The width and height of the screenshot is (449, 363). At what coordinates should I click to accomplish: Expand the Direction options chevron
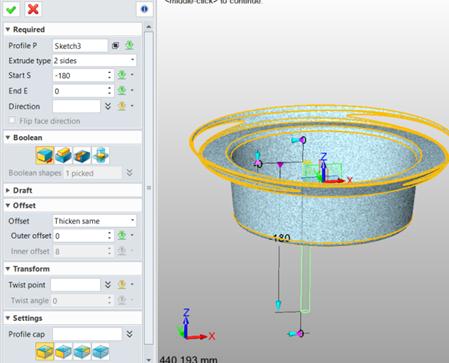[x=108, y=106]
